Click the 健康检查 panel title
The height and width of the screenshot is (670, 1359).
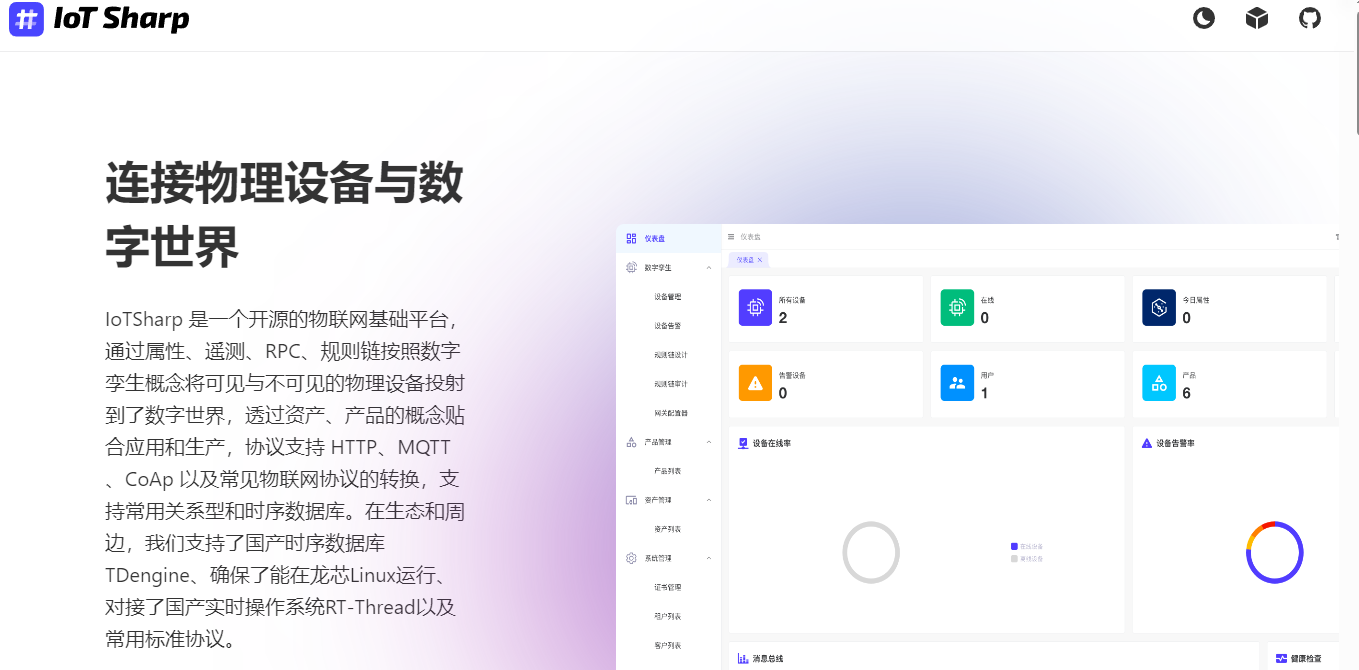(x=1306, y=659)
